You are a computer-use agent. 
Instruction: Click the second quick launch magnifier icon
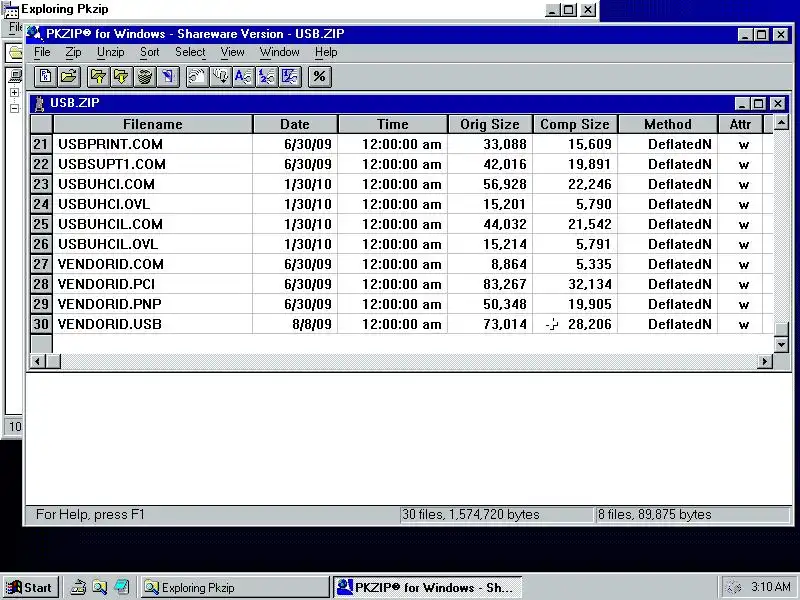[x=100, y=587]
